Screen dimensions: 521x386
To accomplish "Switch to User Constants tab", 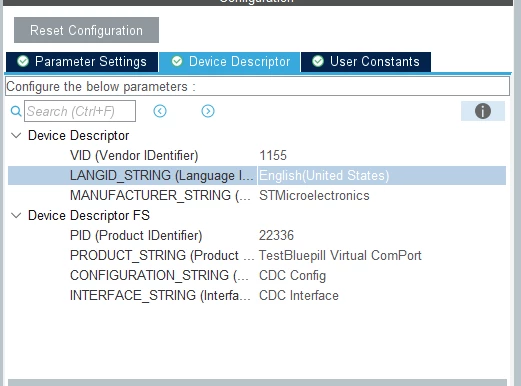I will (366, 62).
